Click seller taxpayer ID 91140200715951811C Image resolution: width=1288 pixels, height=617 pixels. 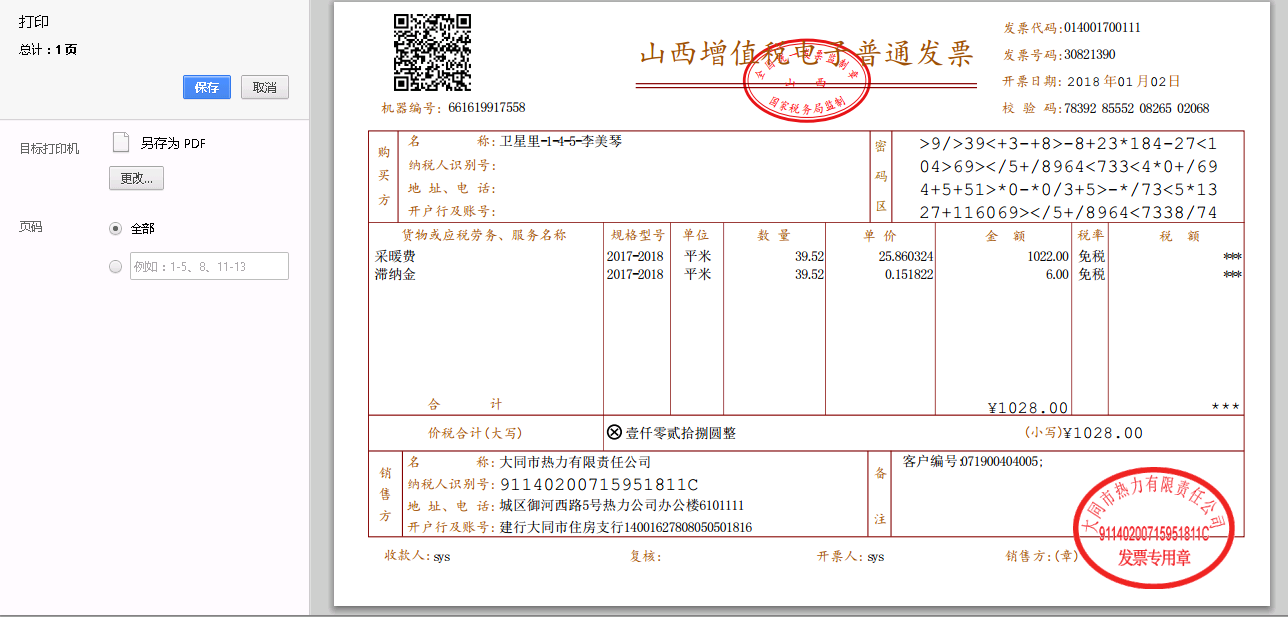click(x=599, y=484)
